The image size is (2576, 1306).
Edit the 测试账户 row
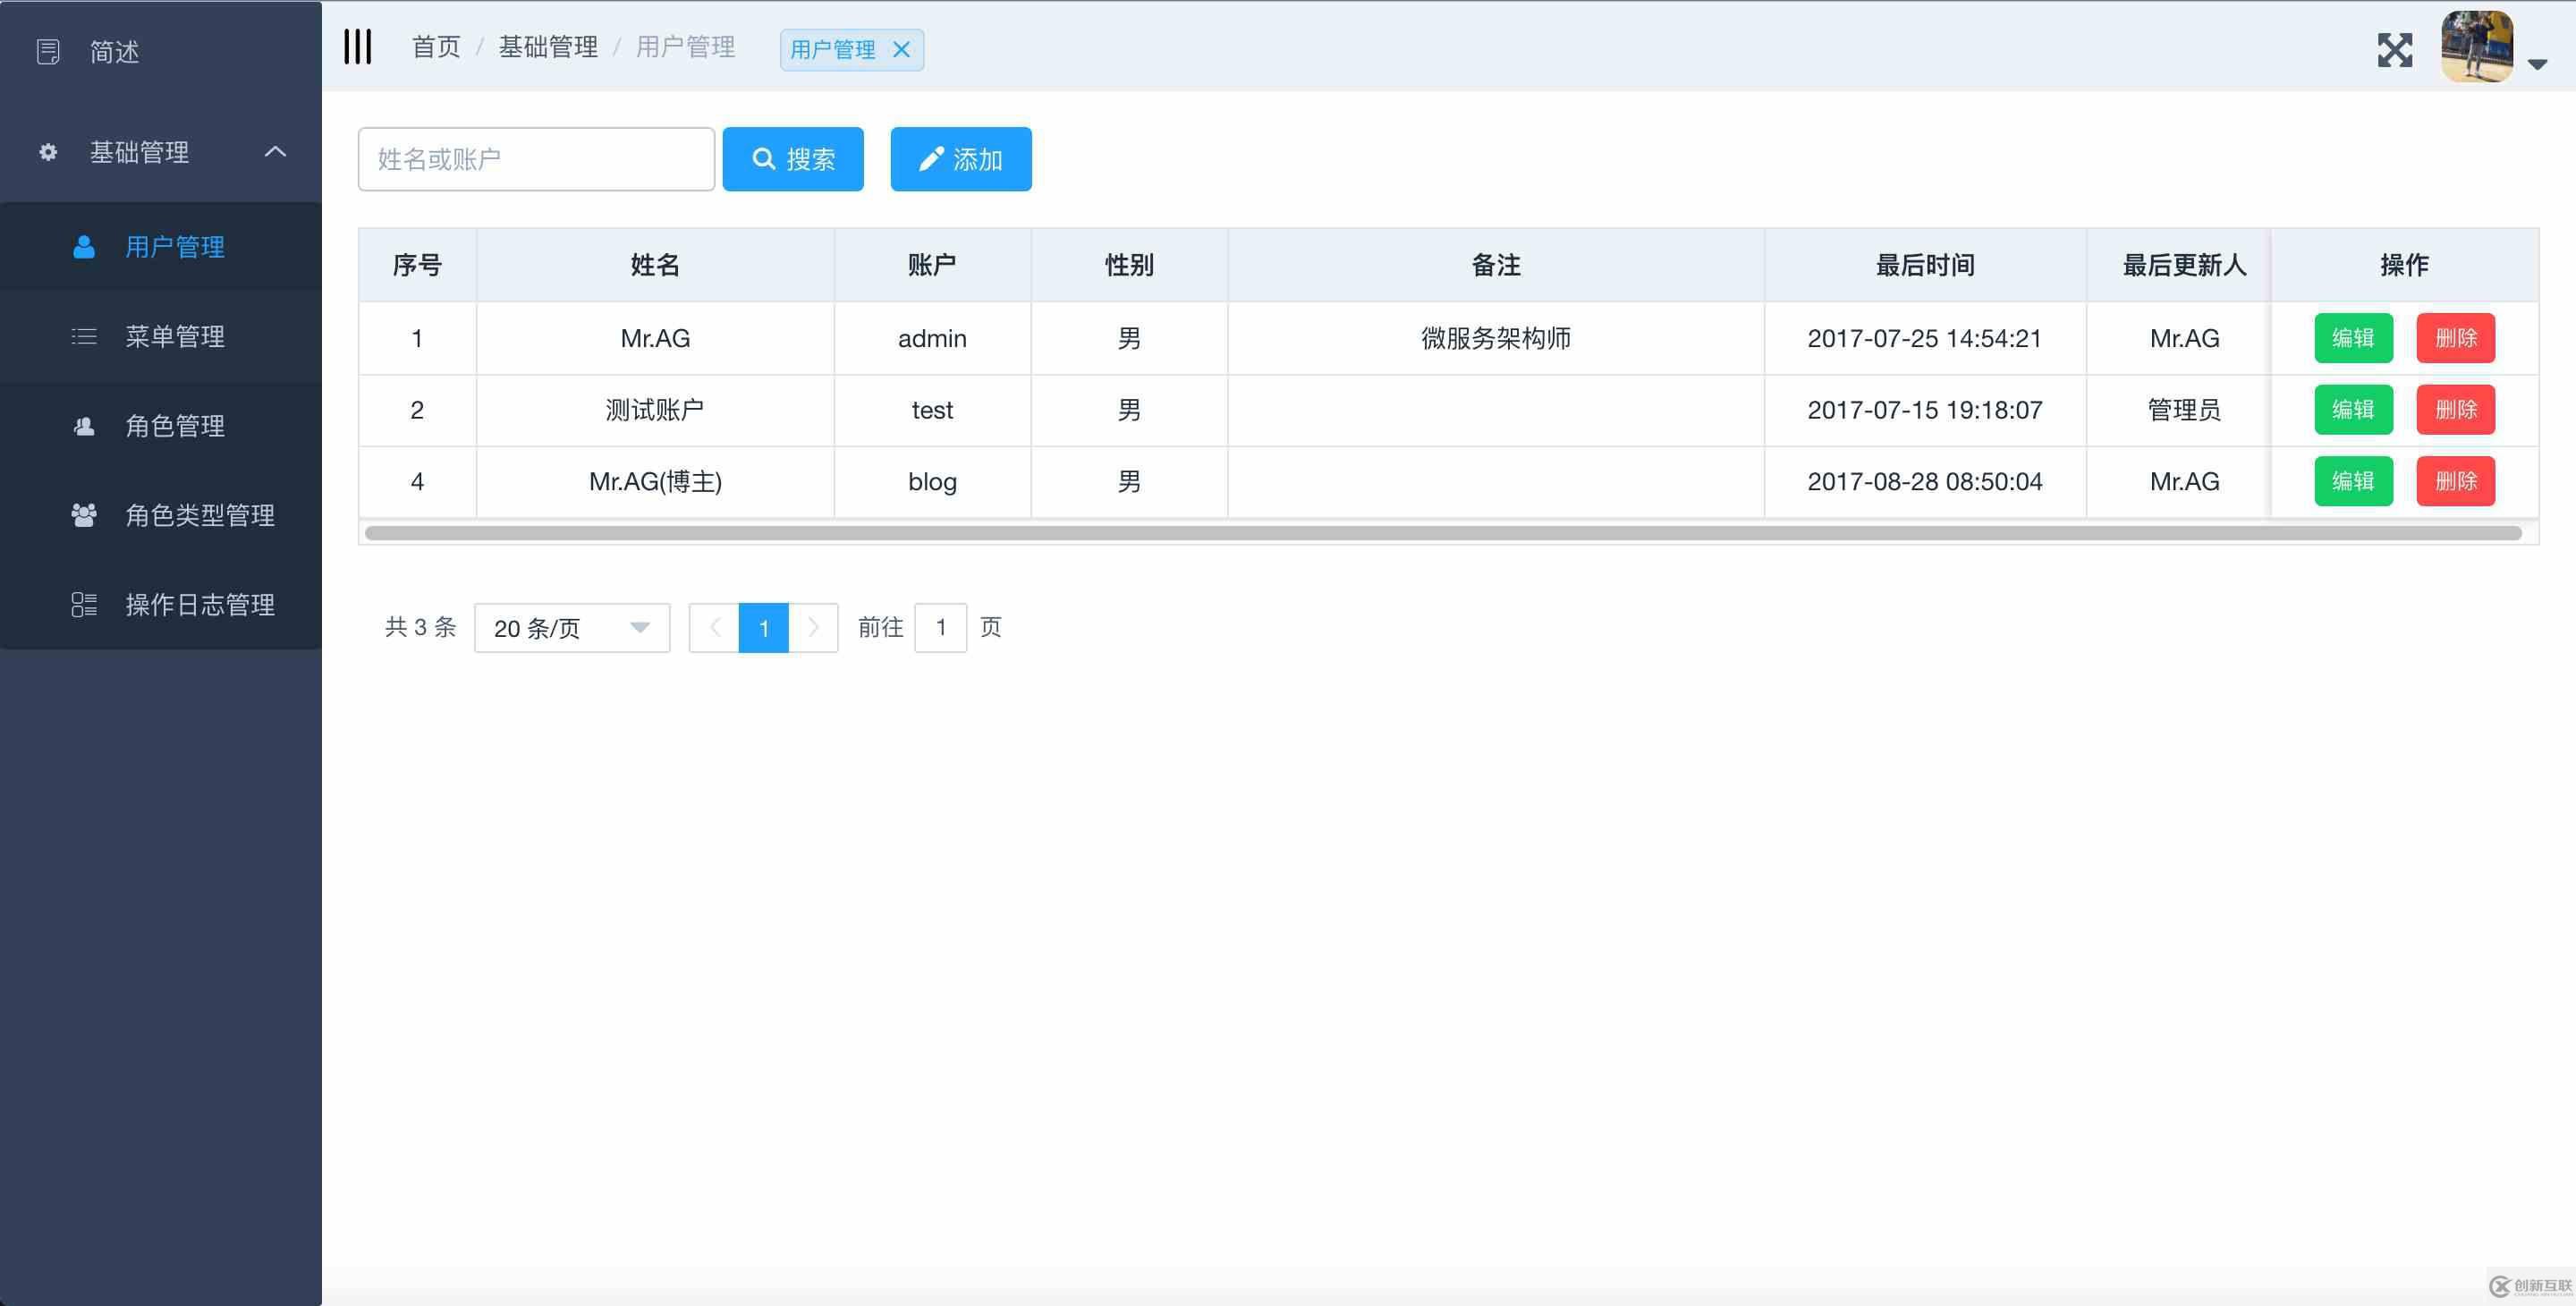click(x=2353, y=410)
